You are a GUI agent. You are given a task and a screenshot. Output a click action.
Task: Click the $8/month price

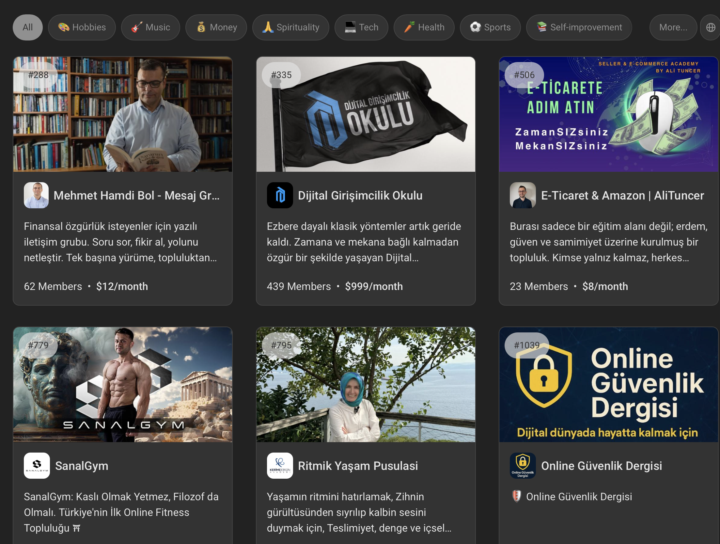coord(605,286)
